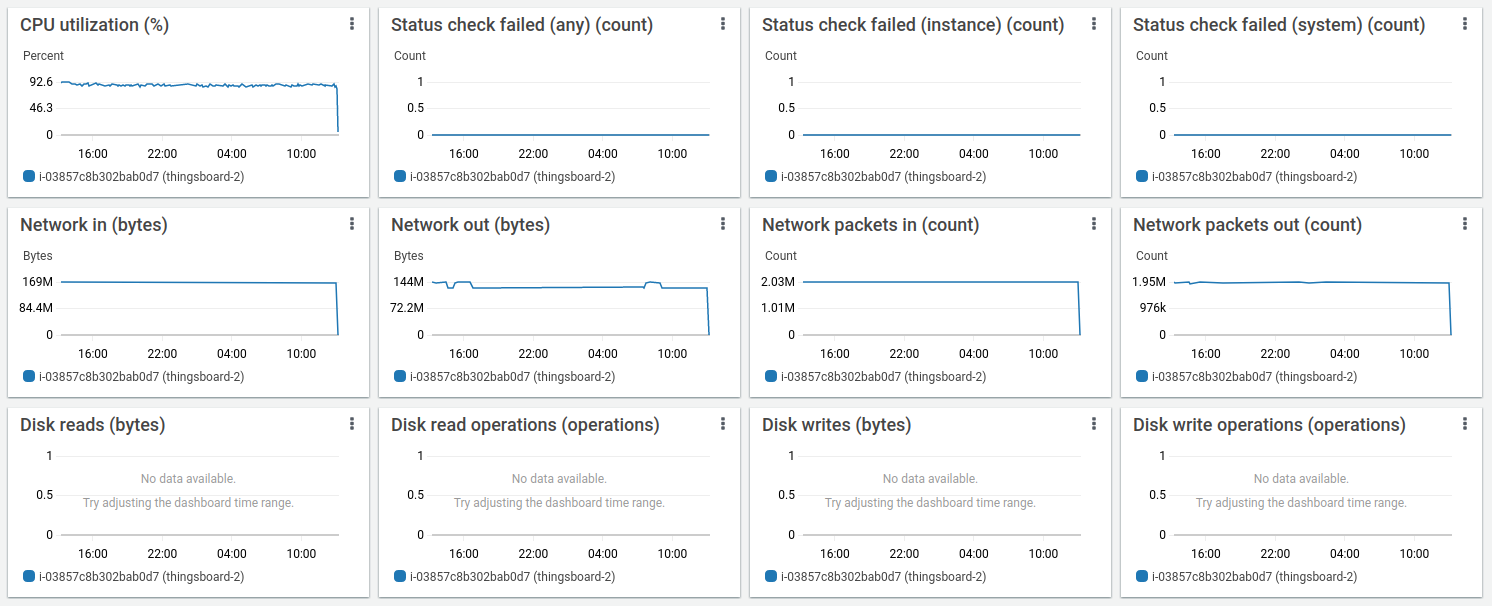Image resolution: width=1492 pixels, height=606 pixels.
Task: Open Network out widget three-dot menu
Action: tap(723, 224)
